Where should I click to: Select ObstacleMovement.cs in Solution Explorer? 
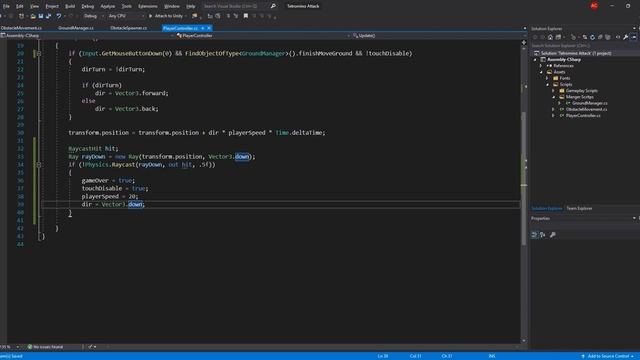tap(586, 109)
